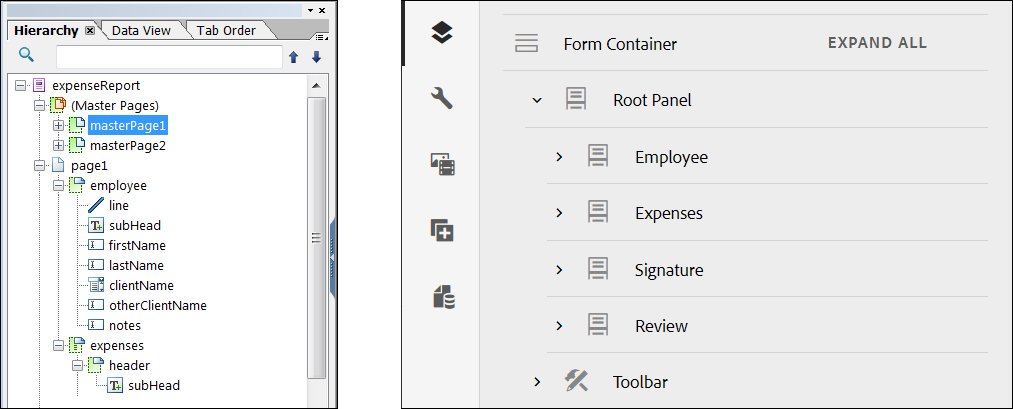Open the Properties wrench icon in sidebar
This screenshot has height=409, width=1013.
pyautogui.click(x=442, y=99)
